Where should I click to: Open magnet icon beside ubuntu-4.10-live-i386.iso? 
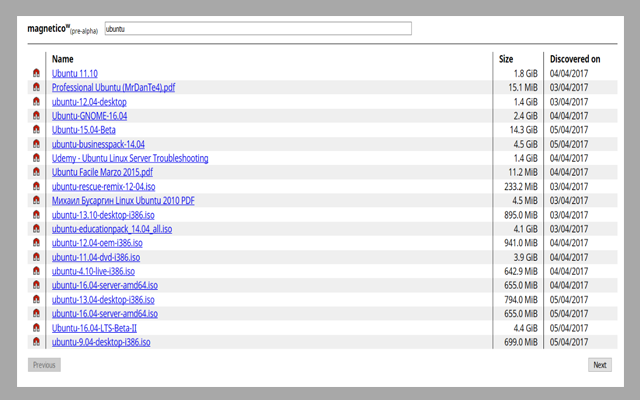[37, 271]
